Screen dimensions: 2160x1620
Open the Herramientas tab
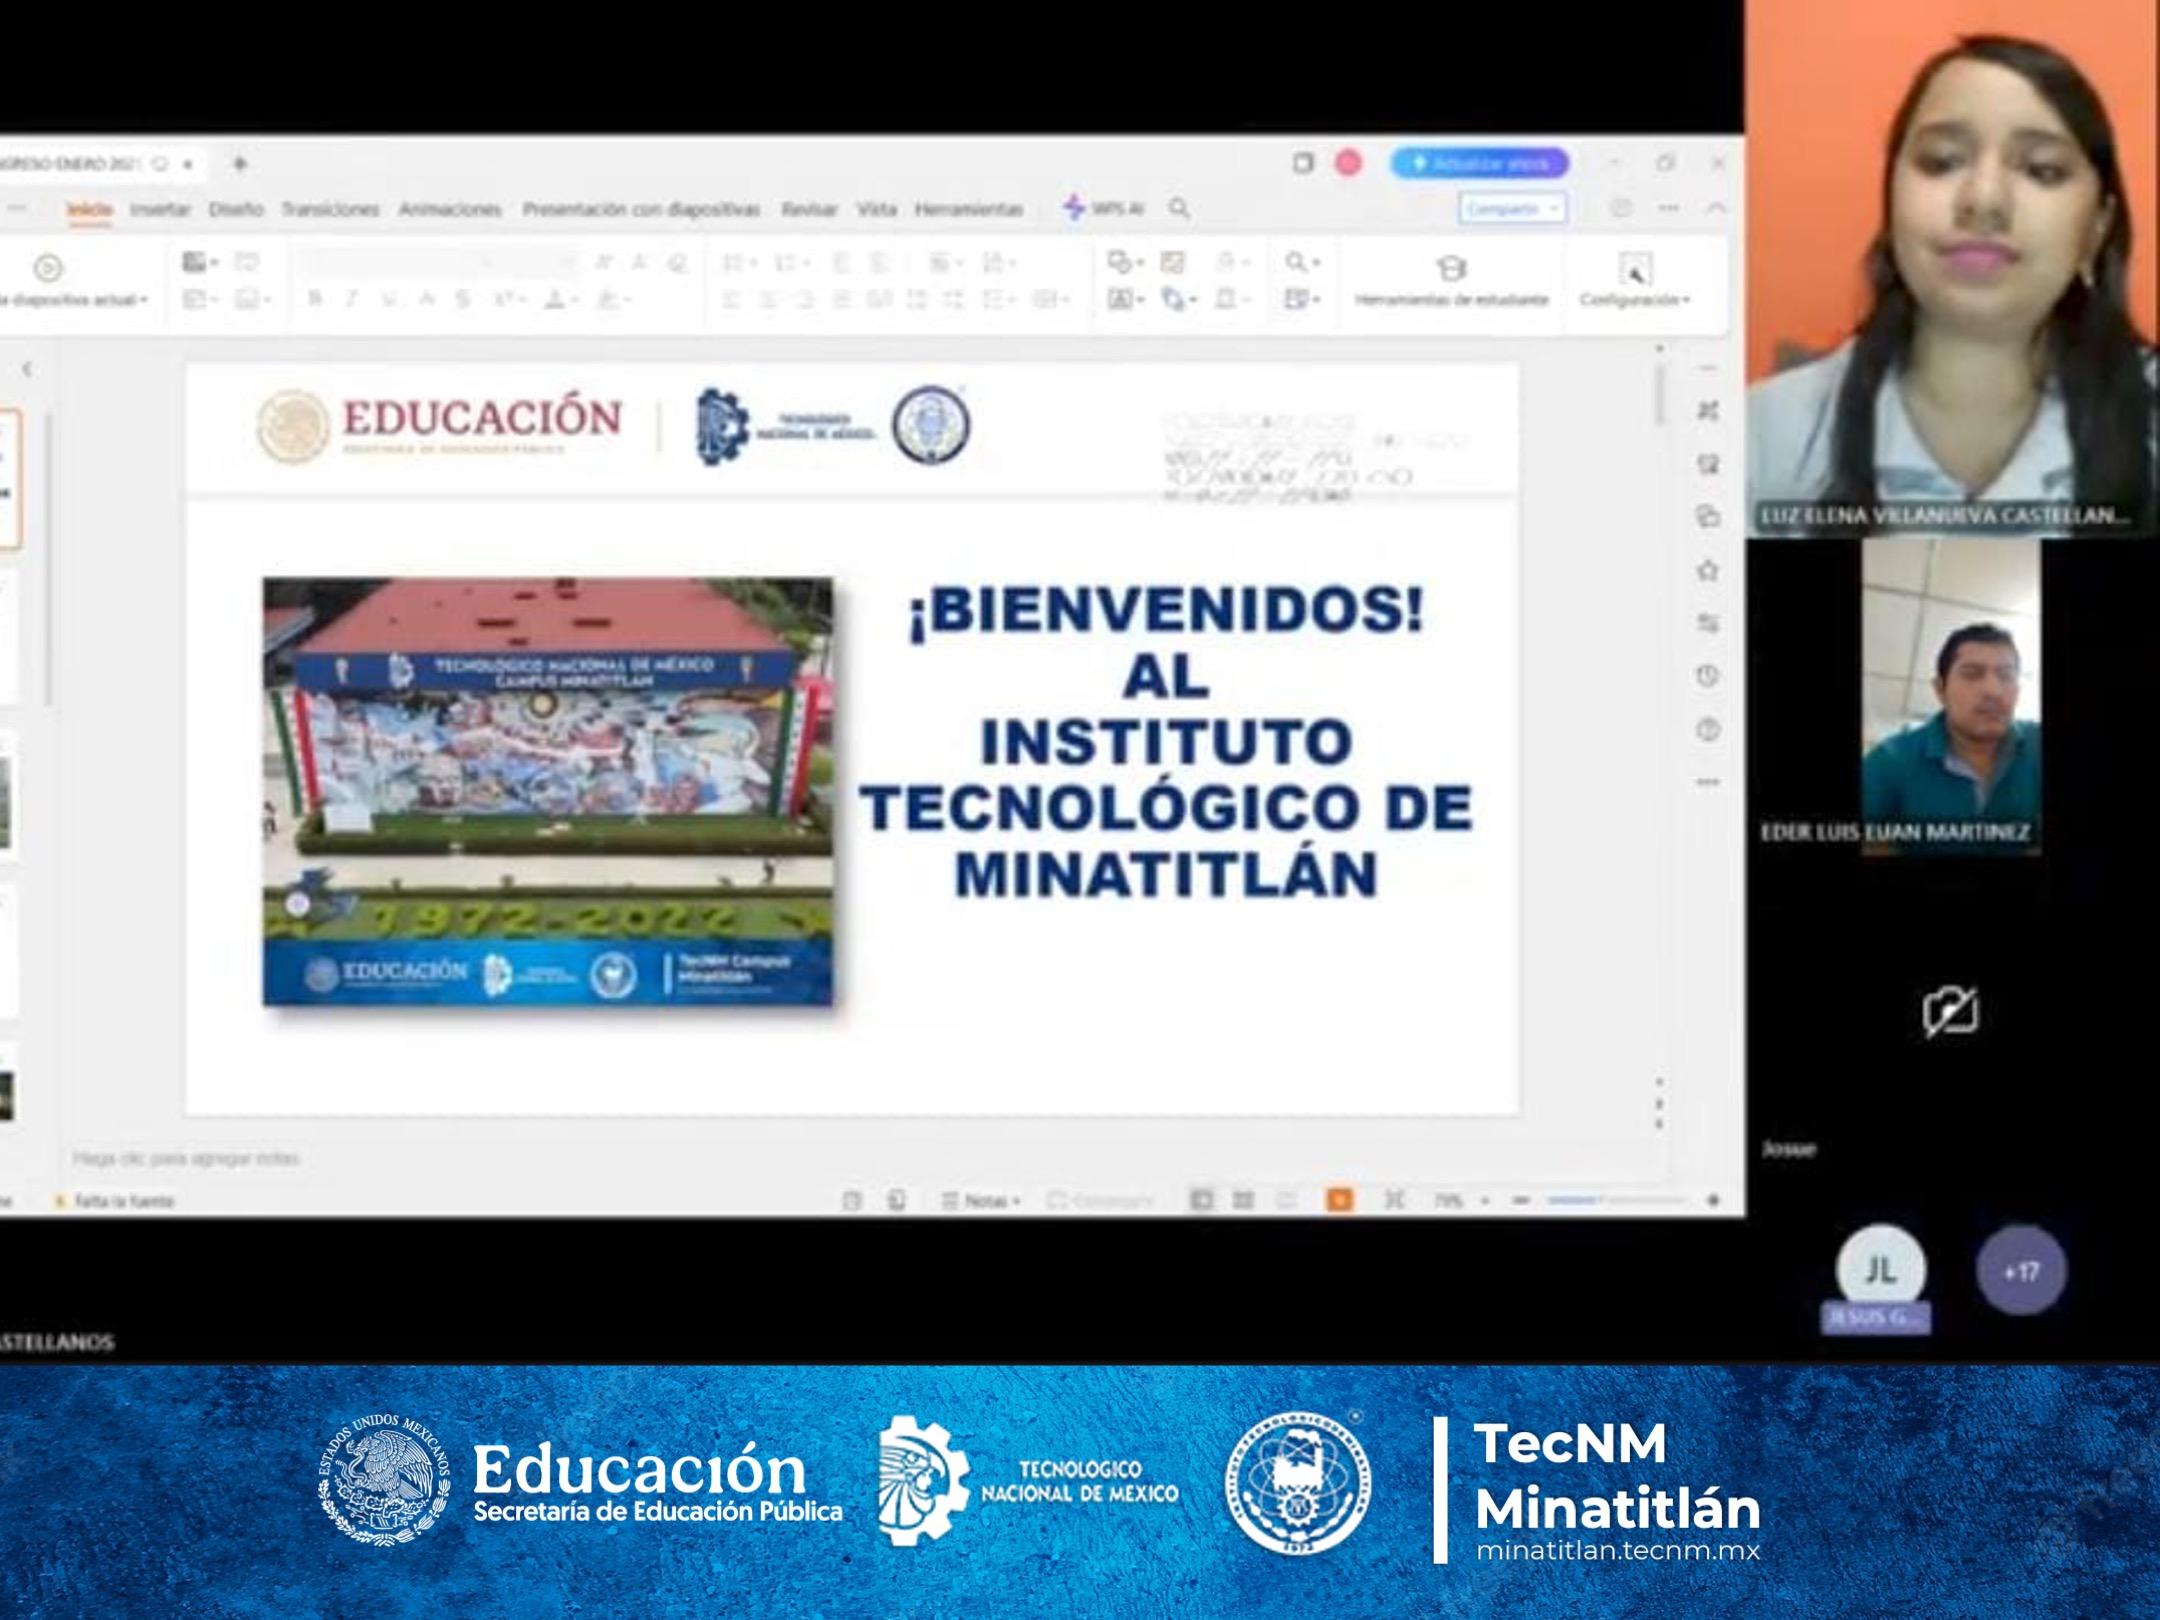(969, 209)
